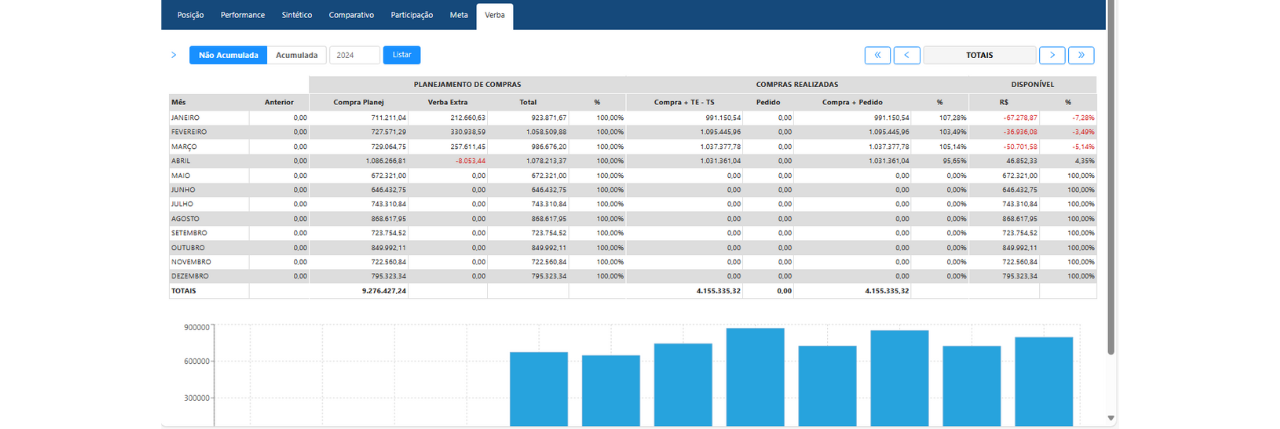Switch to the Acumulada view toggle
Image resolution: width=1280 pixels, height=429 pixels.
click(x=297, y=55)
